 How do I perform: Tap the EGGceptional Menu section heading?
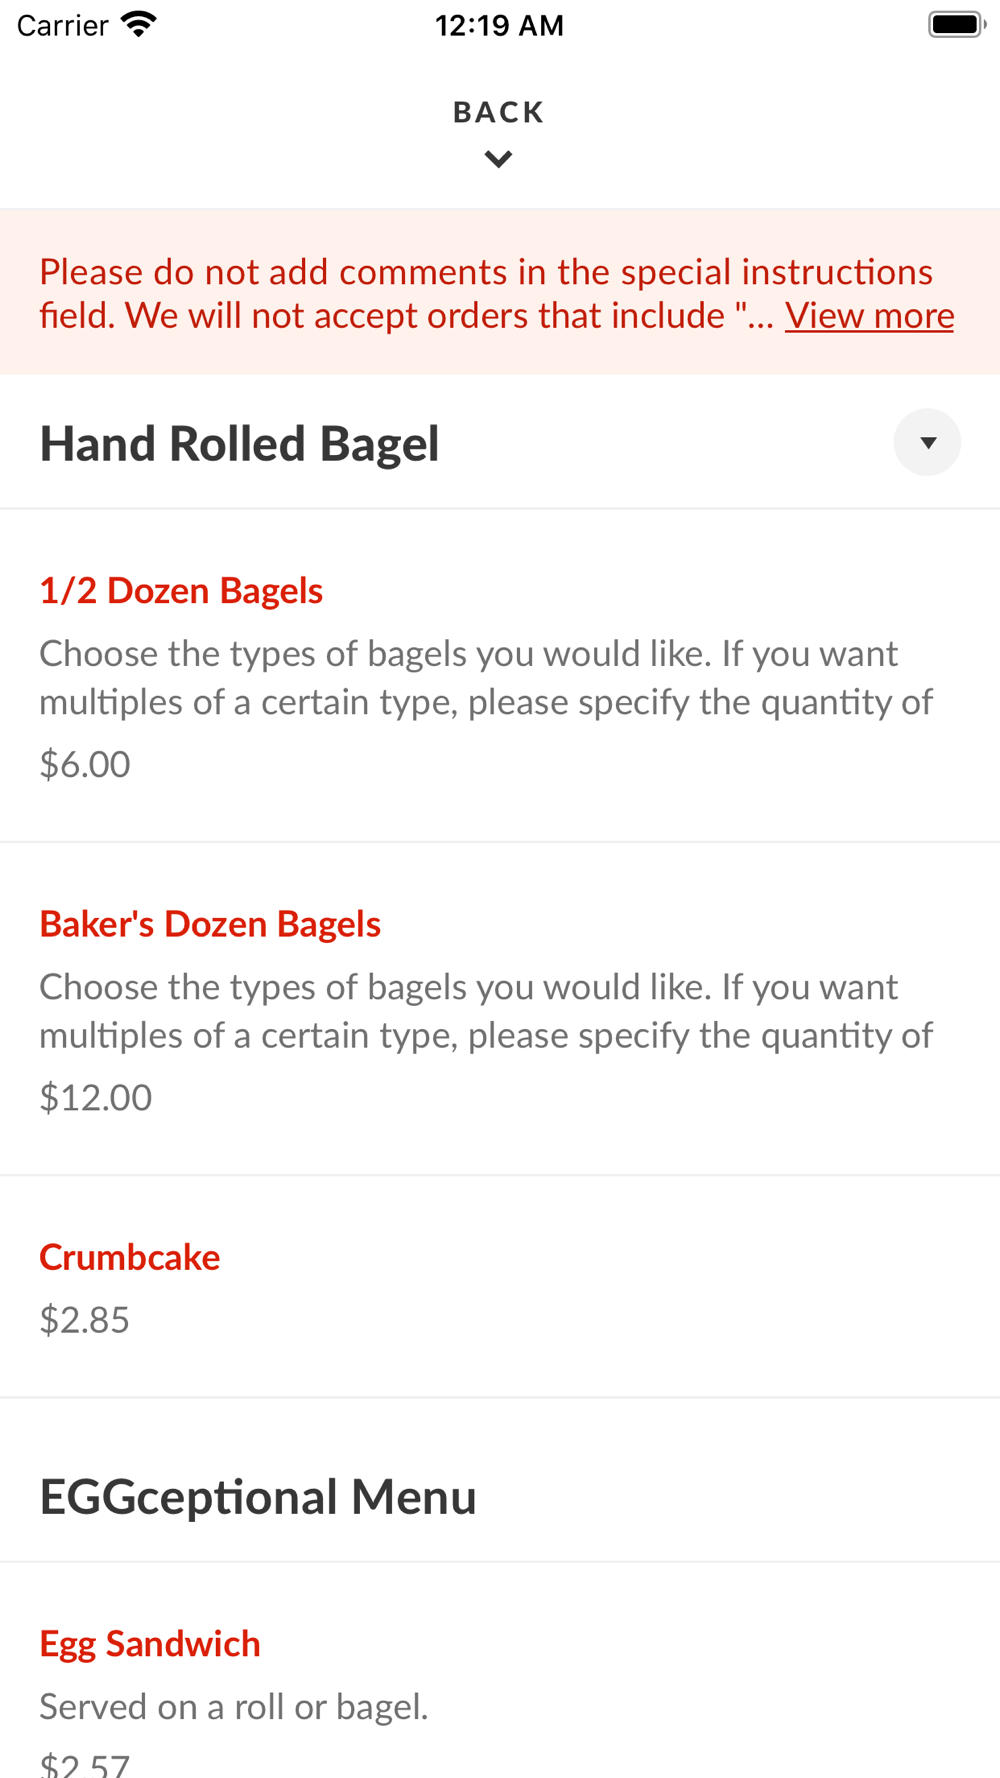point(258,1497)
